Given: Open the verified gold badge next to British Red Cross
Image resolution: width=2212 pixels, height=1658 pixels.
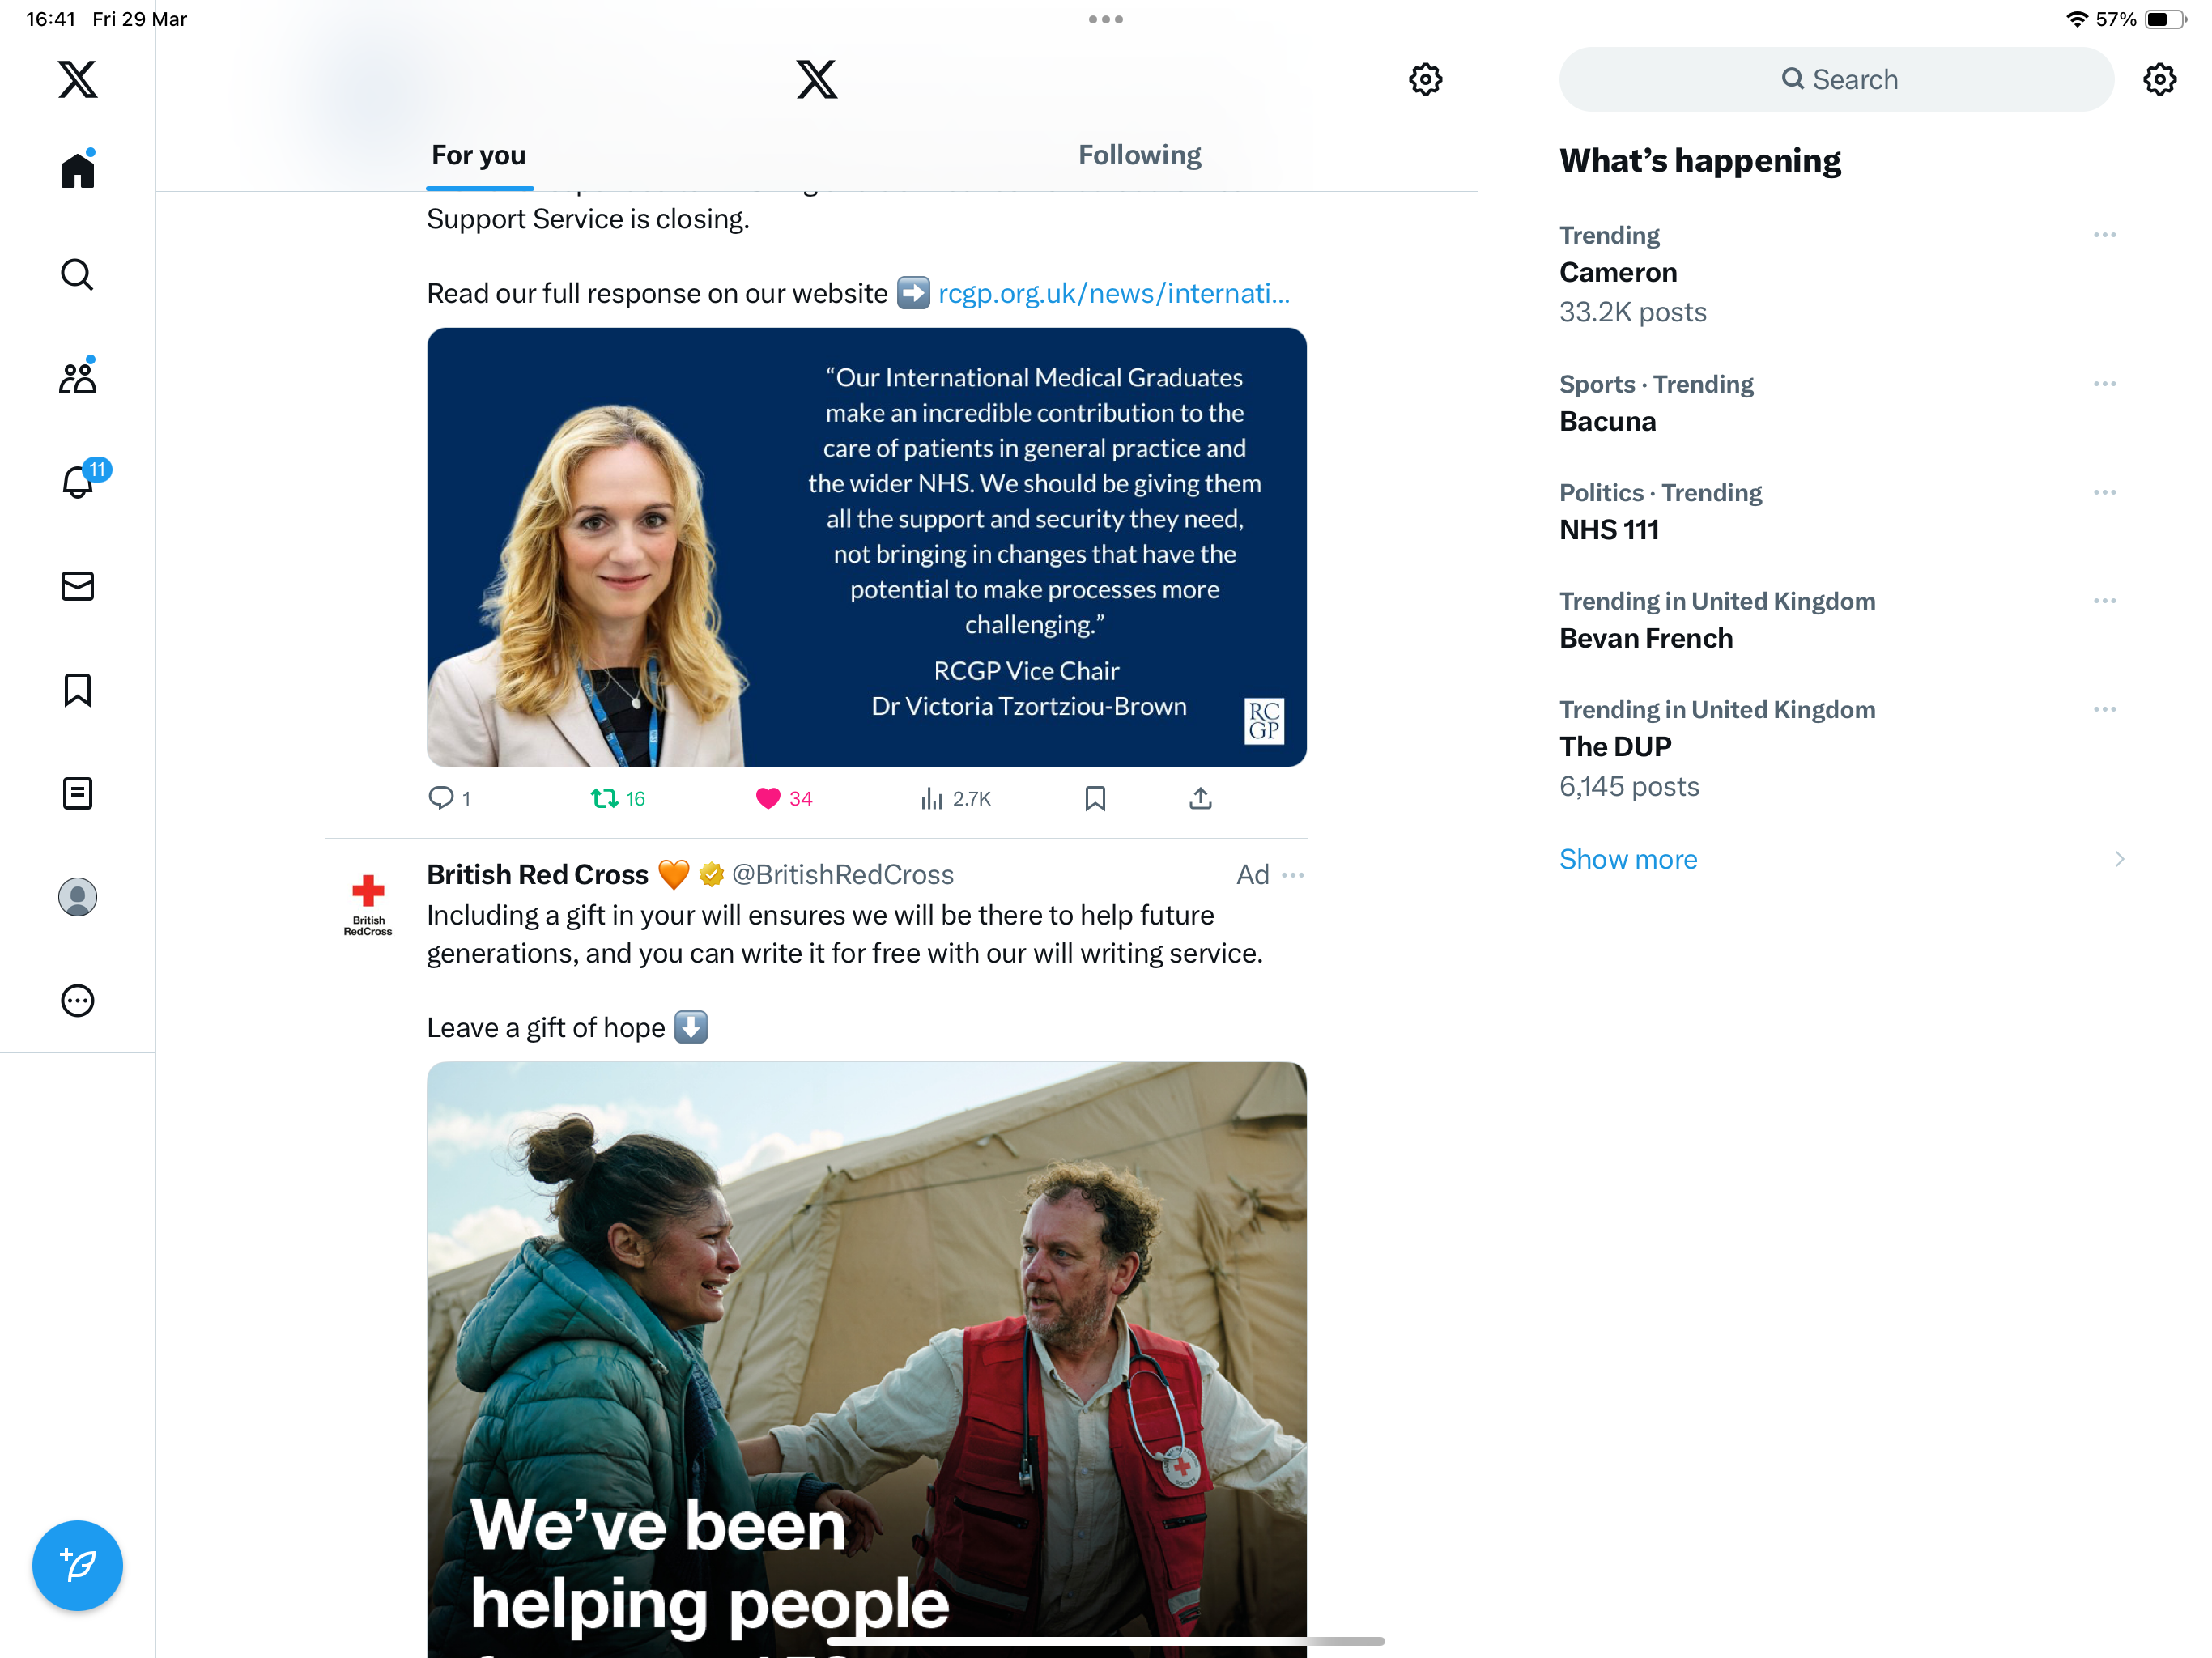Looking at the screenshot, I should [x=711, y=874].
